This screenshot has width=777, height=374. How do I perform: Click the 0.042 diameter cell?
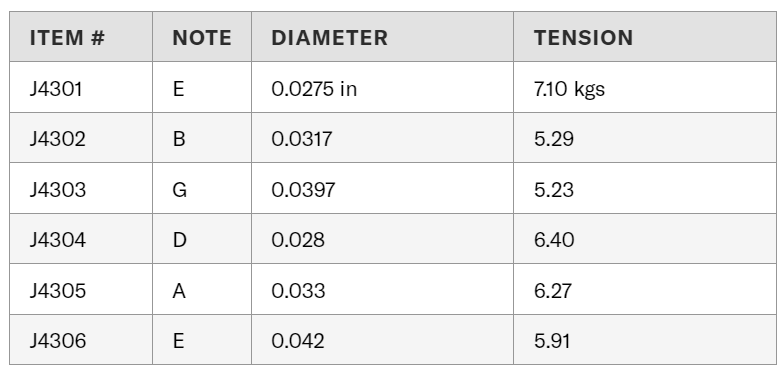coord(382,340)
